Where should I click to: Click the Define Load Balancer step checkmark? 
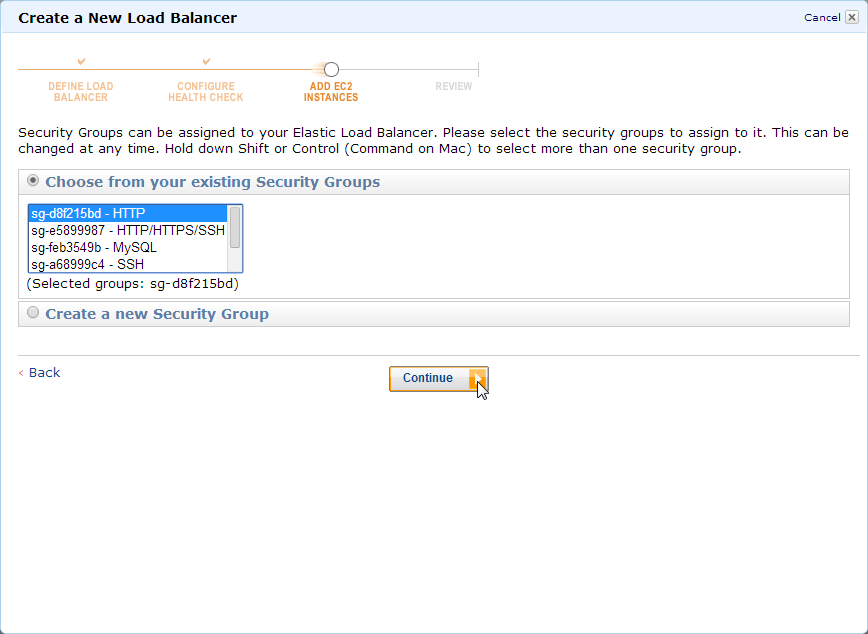click(80, 60)
